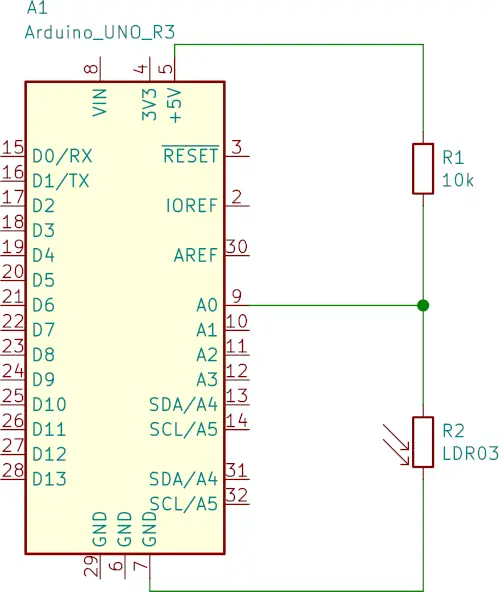The image size is (500, 592).
Task: Click pin number 30 beside AREF
Action: point(237,247)
